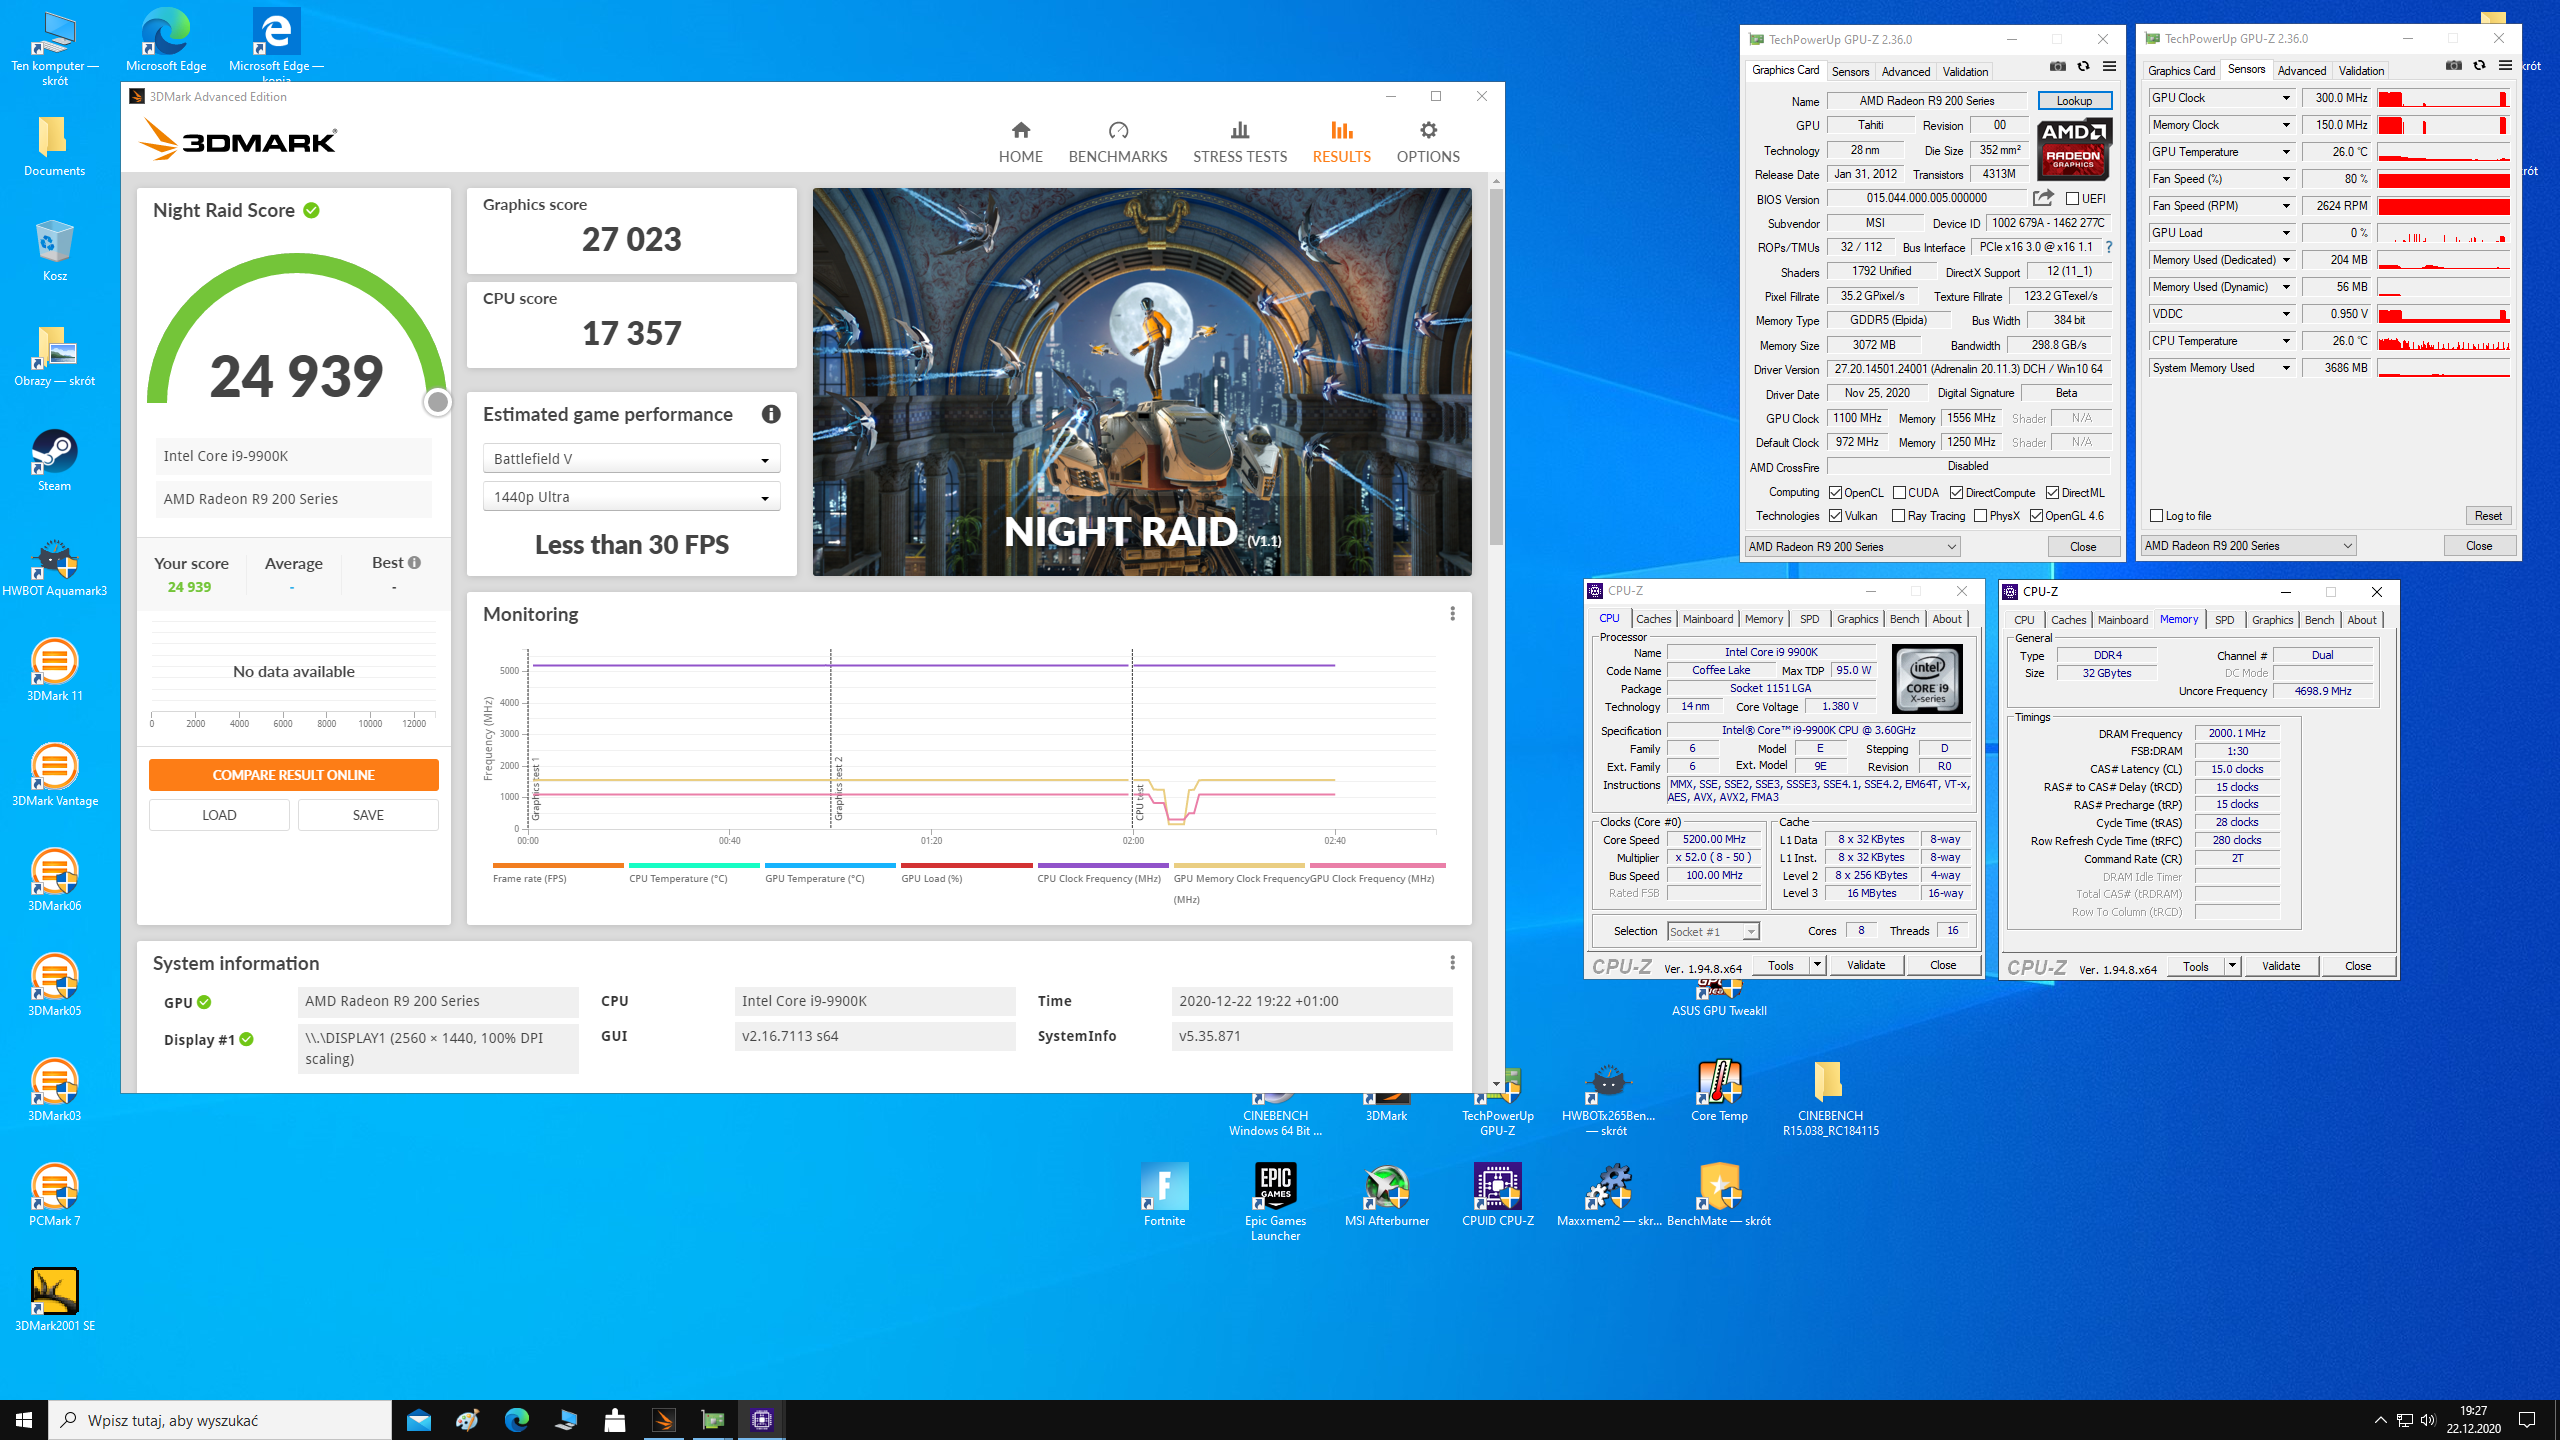Screen dimensions: 2560x1440
Task: Click the Estimated game performance info icon
Action: coord(771,414)
